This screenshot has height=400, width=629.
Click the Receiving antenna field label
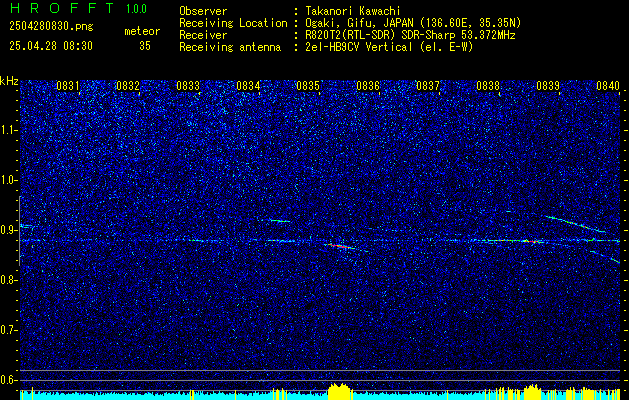230,47
